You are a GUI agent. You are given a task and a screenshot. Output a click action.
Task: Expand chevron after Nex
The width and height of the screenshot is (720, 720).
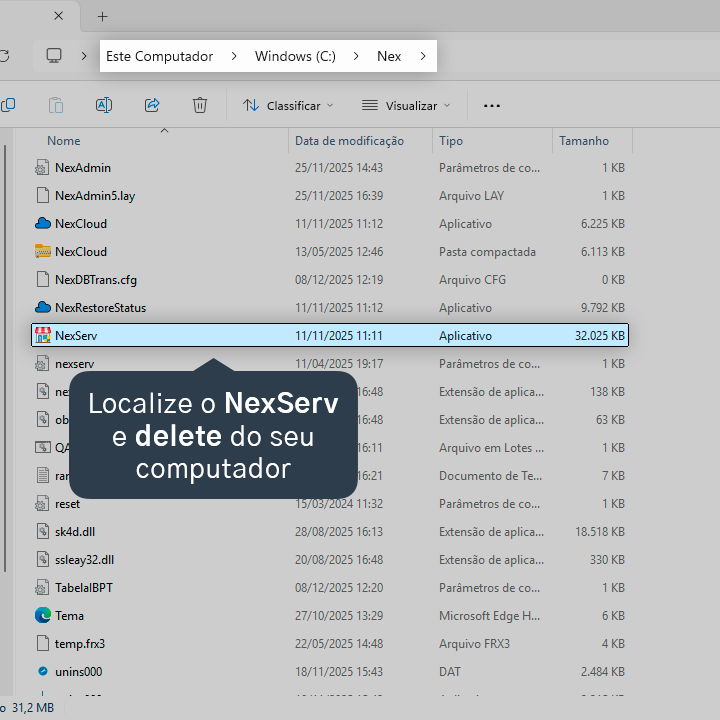click(423, 56)
